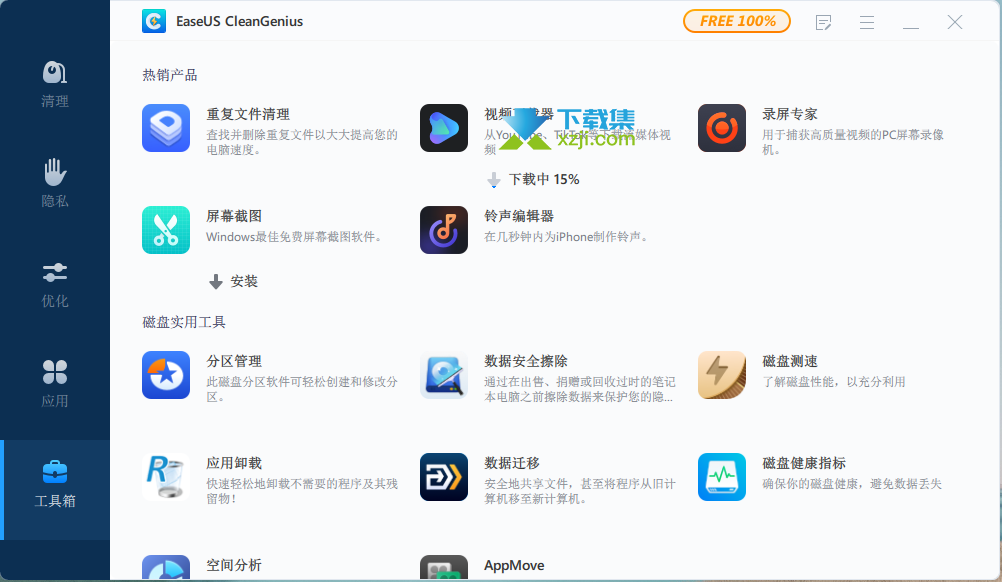Image resolution: width=1002 pixels, height=582 pixels.
Task: Go to the 优化 optimize tab
Action: (55, 284)
